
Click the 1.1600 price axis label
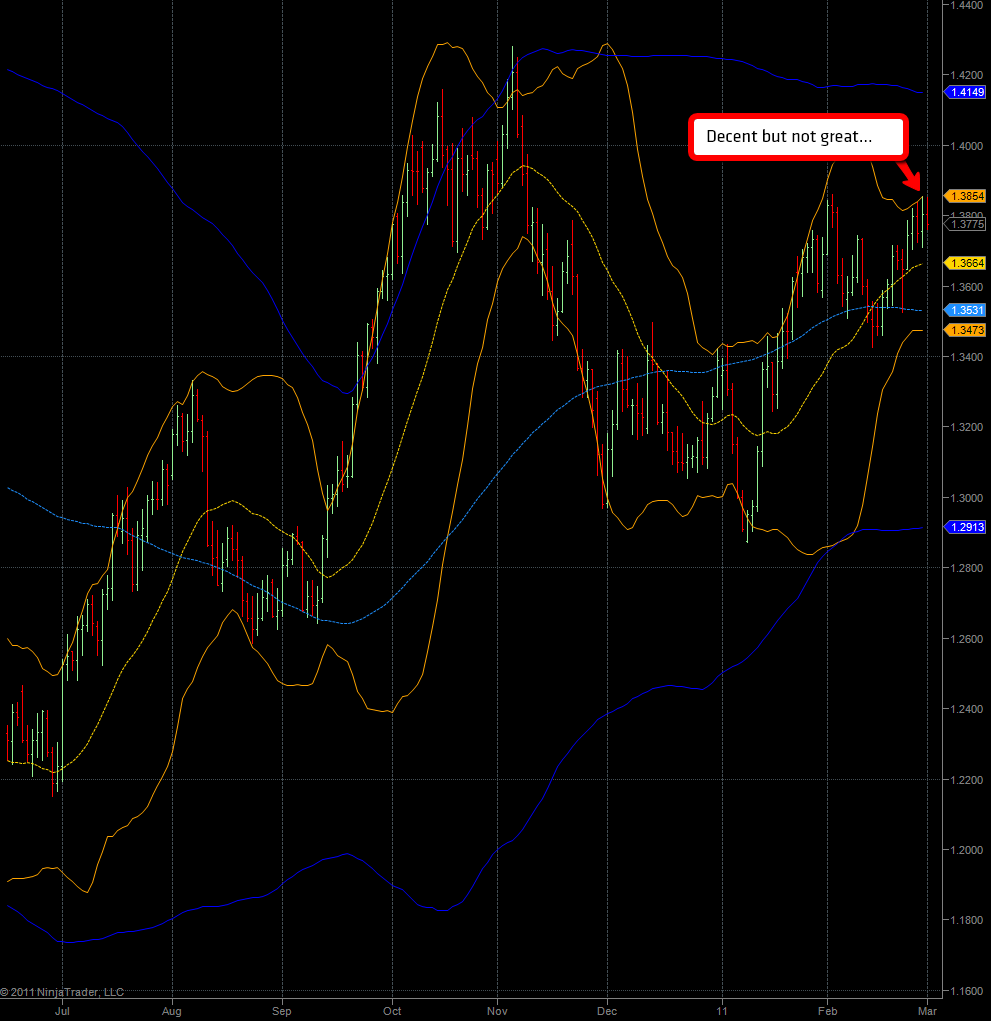tap(966, 991)
